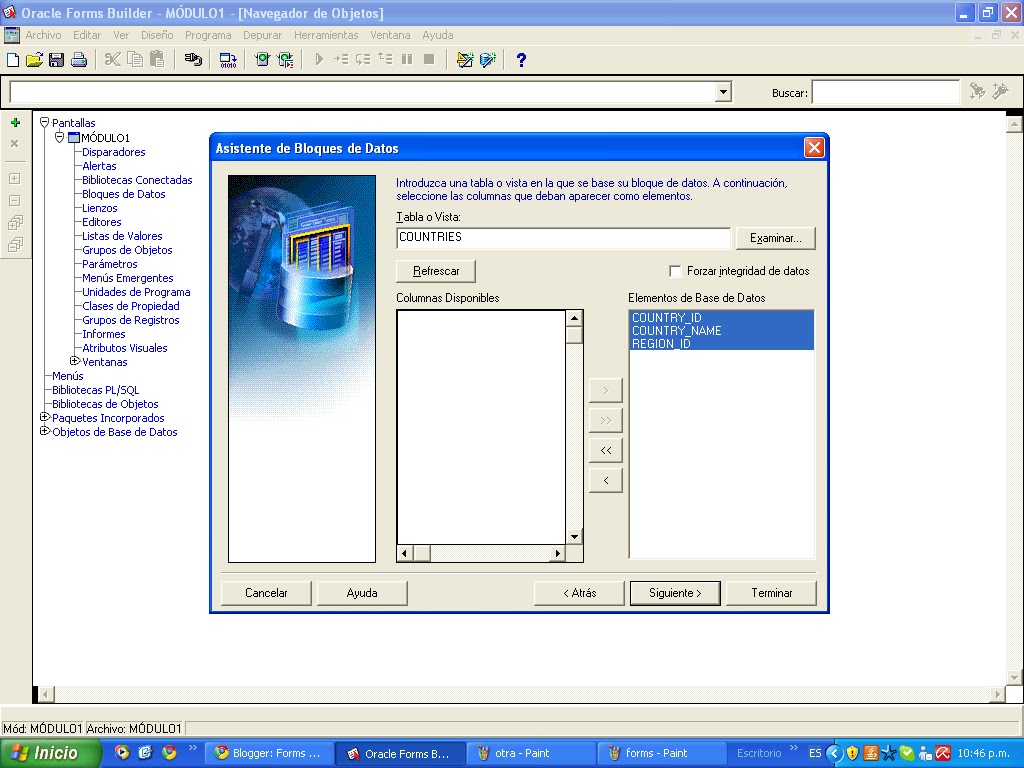The height and width of the screenshot is (768, 1024).
Task: Click the Expand All sidebar icon
Action: tap(15, 223)
